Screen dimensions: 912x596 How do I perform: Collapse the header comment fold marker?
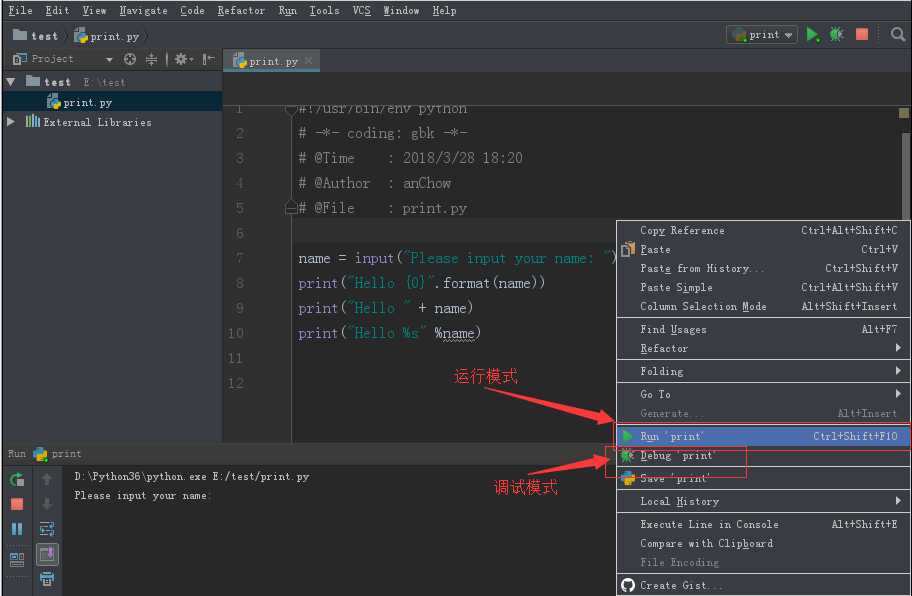click(x=291, y=208)
